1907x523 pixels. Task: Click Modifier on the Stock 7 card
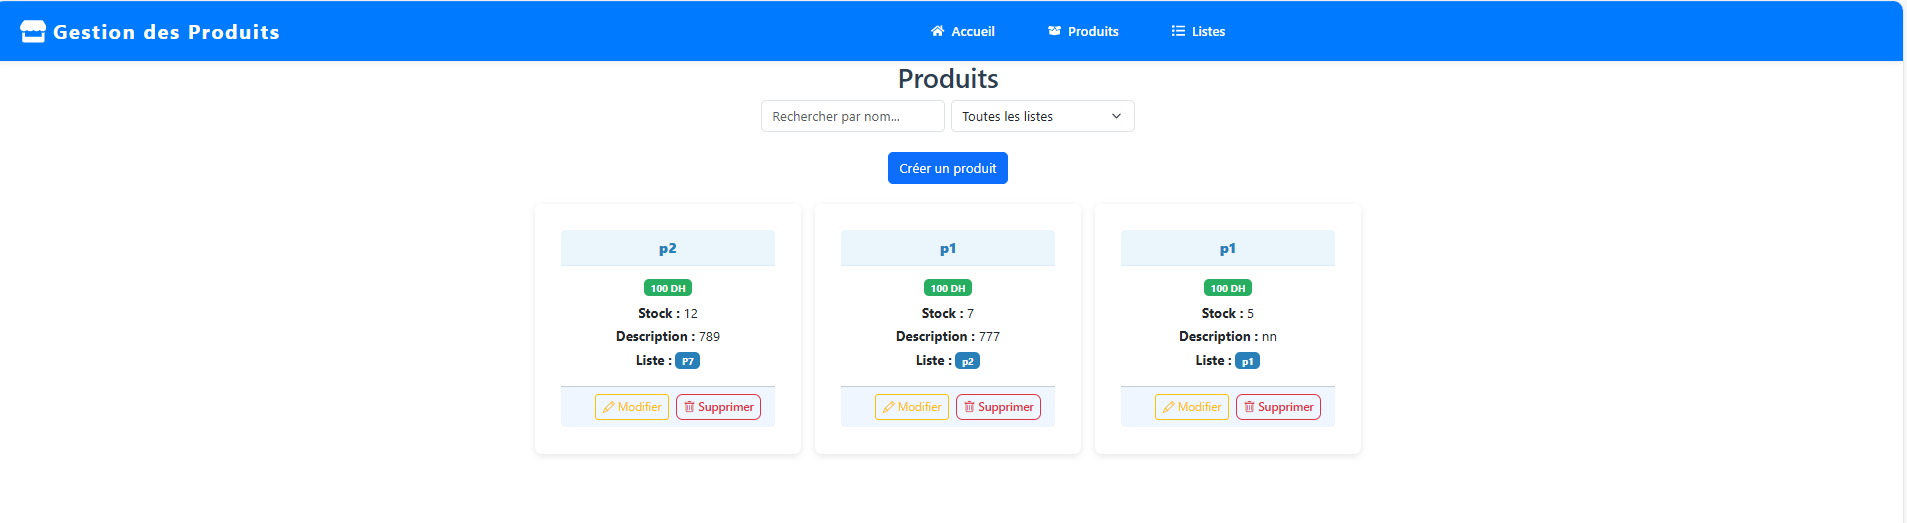[911, 407]
